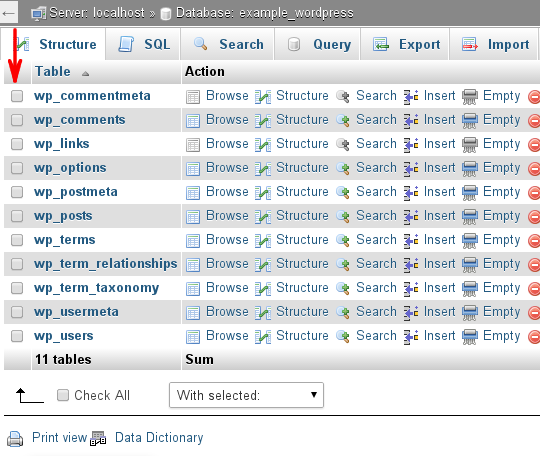Click the Empty icon for wp_users
The height and width of the screenshot is (456, 540).
point(470,337)
